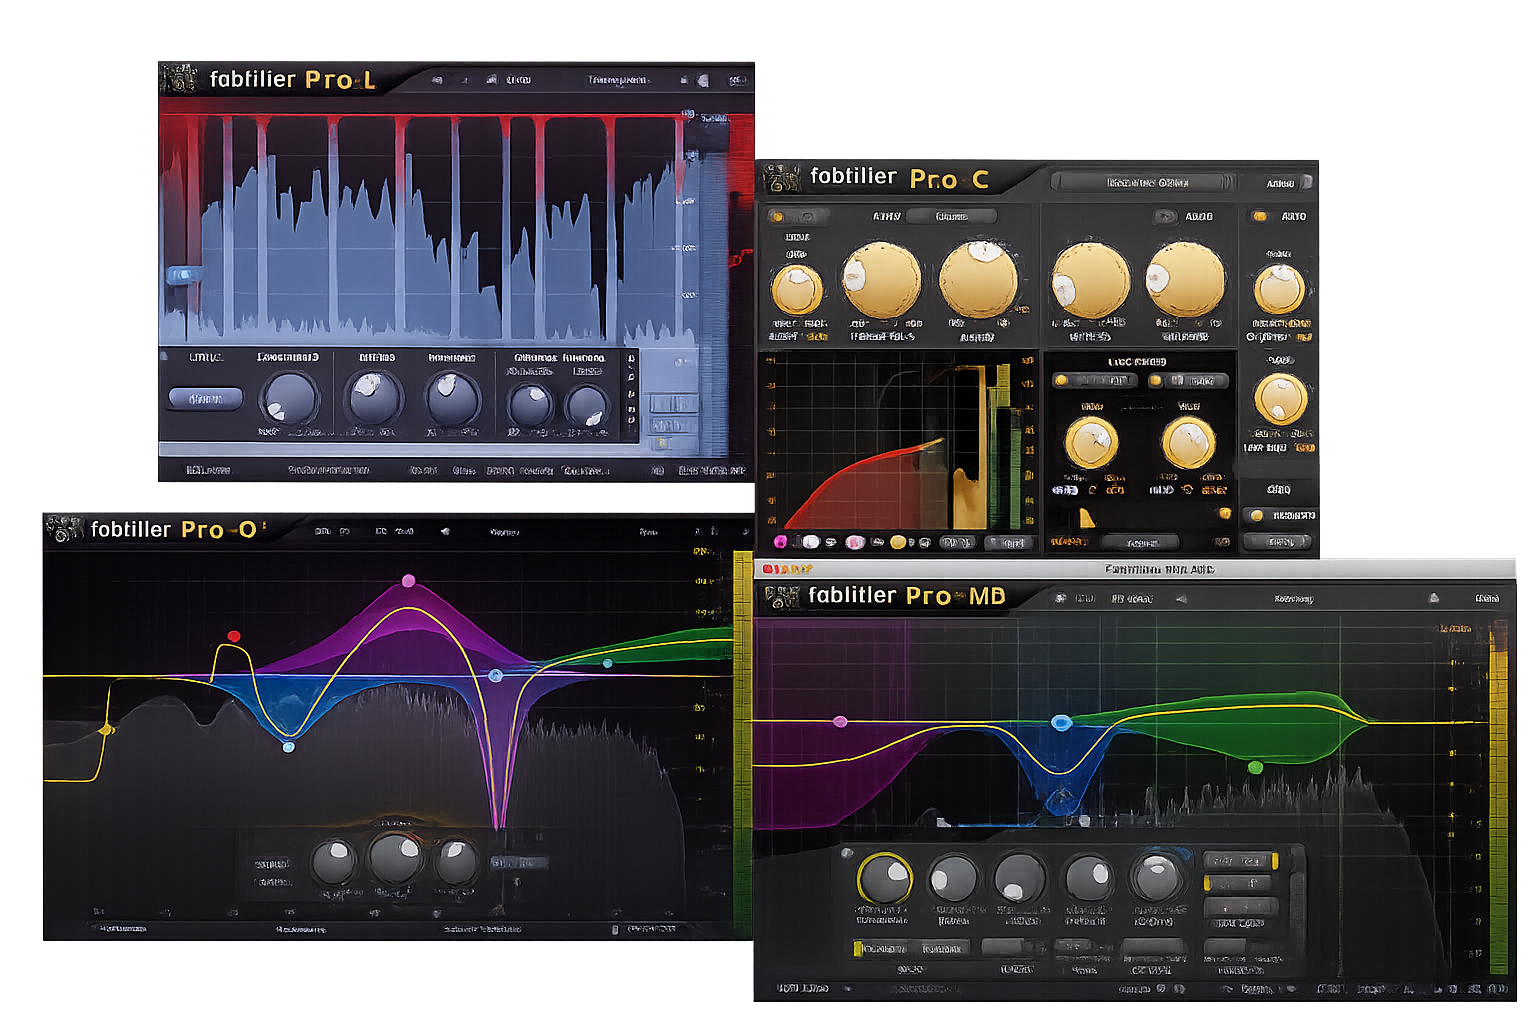Toggle the yellow-lit first button in Pro-MB stack
The width and height of the screenshot is (1536, 1024).
coord(1241,861)
